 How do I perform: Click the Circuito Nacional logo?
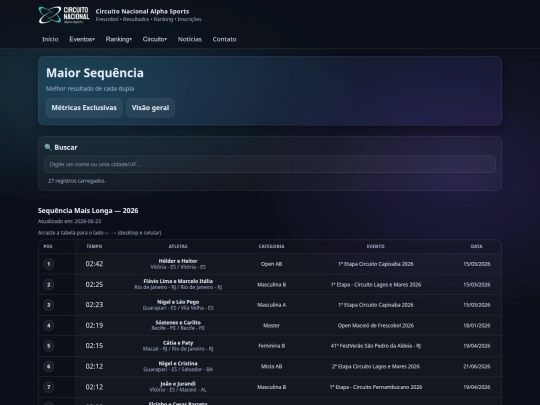(x=64, y=15)
